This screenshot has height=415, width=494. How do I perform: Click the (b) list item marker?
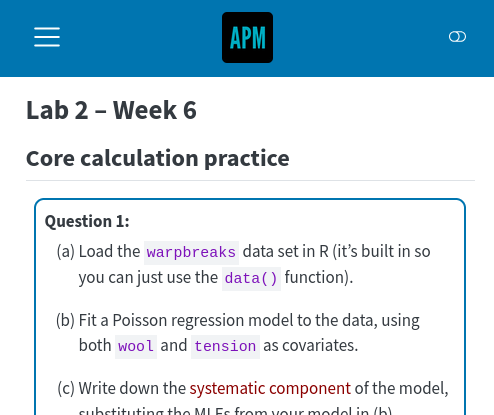coord(65,320)
